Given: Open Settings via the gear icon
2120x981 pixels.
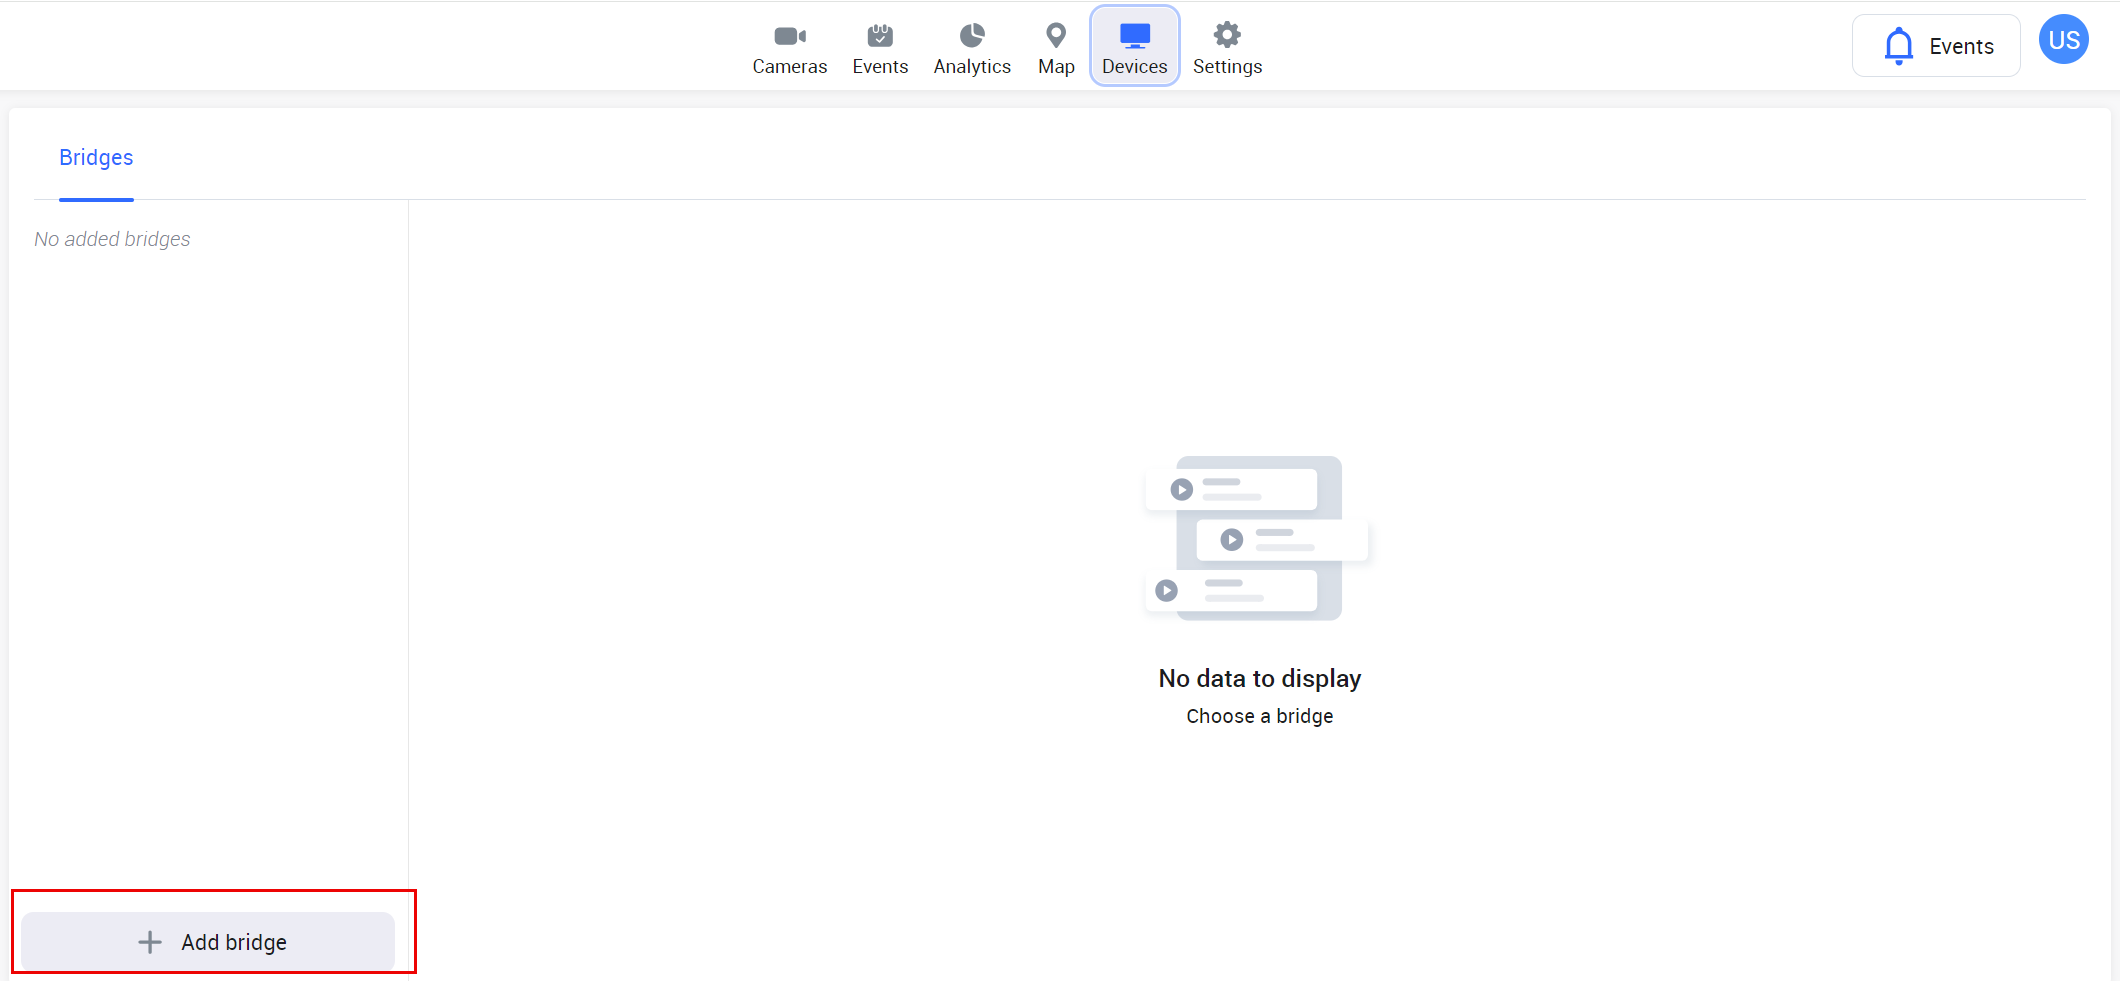Looking at the screenshot, I should pos(1227,36).
